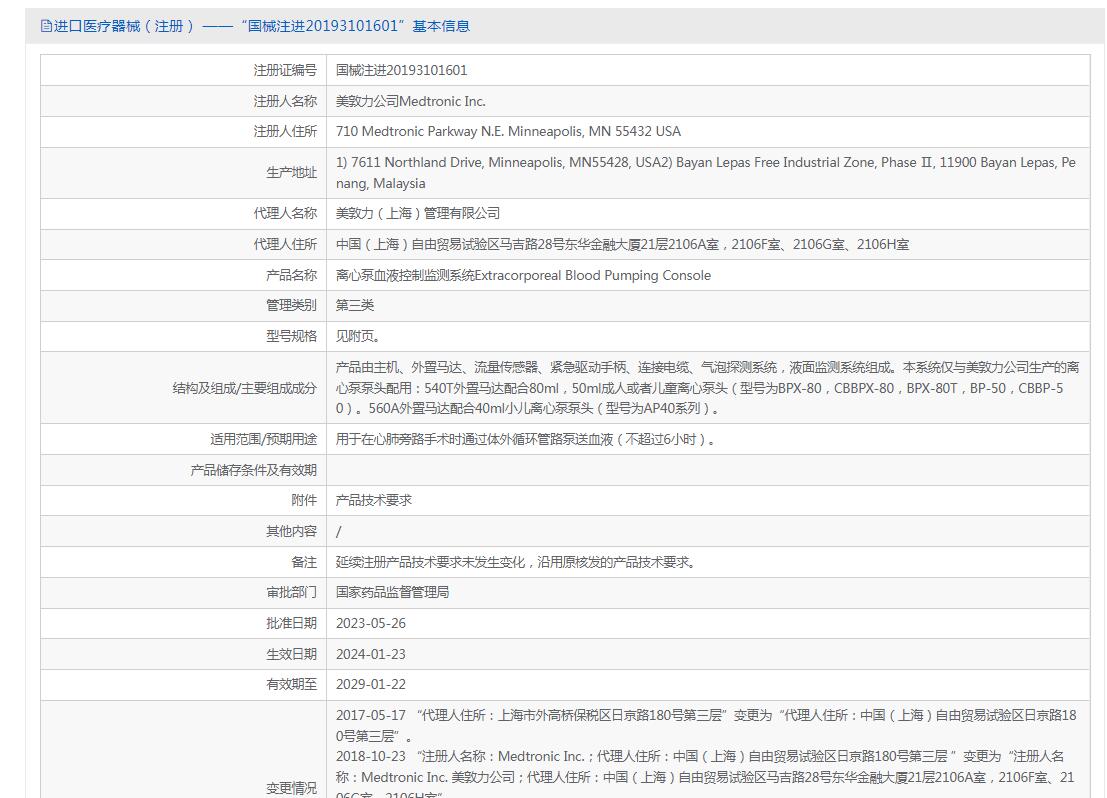This screenshot has width=1107, height=798.
Task: Click the expiry date 2029-01-22
Action: (371, 684)
